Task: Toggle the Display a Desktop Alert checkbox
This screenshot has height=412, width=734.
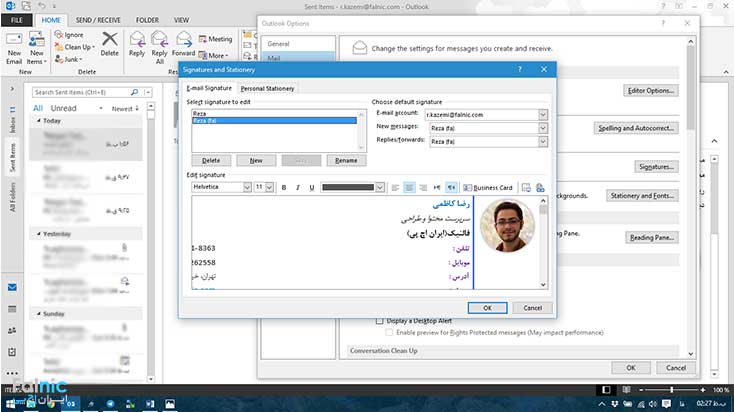Action: (379, 321)
